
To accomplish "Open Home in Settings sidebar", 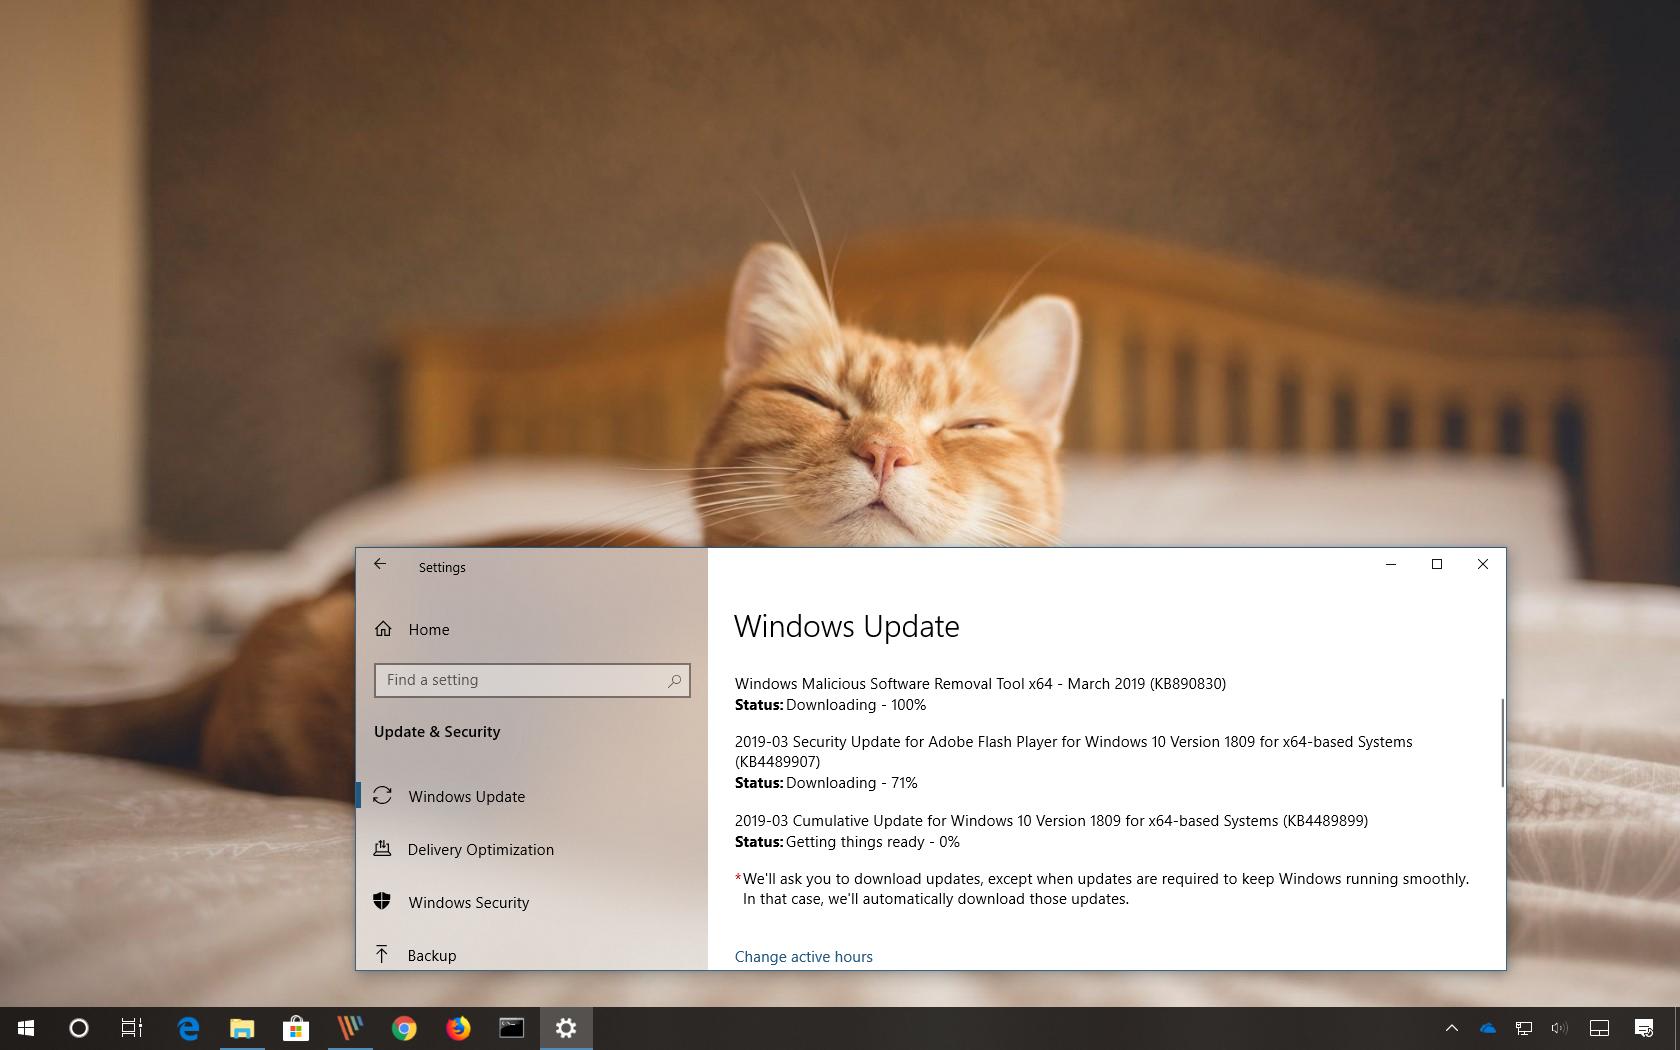I will pos(428,629).
